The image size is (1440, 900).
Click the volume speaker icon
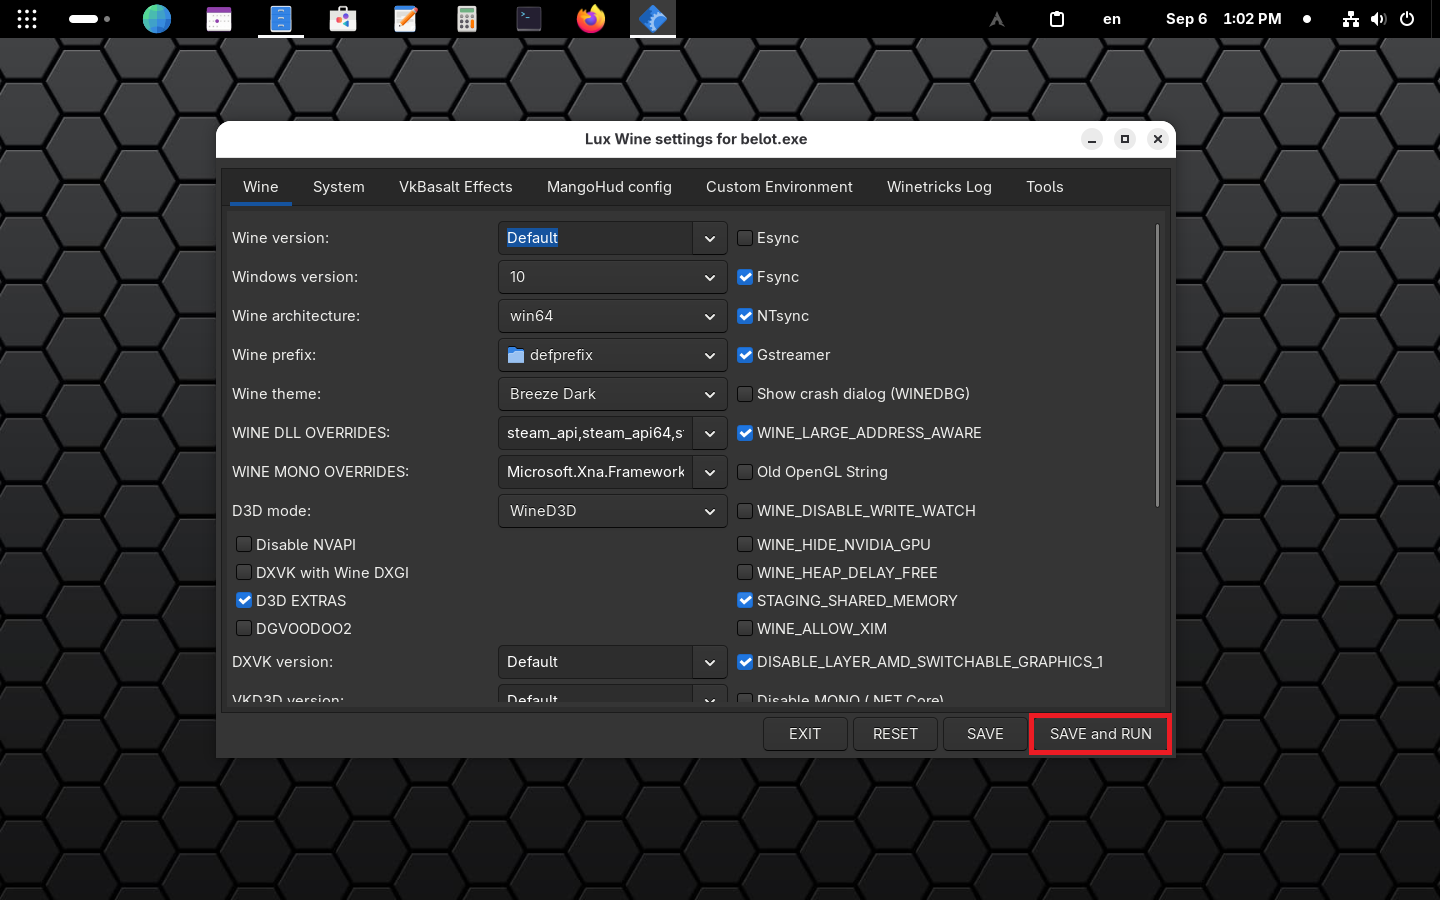click(1379, 19)
